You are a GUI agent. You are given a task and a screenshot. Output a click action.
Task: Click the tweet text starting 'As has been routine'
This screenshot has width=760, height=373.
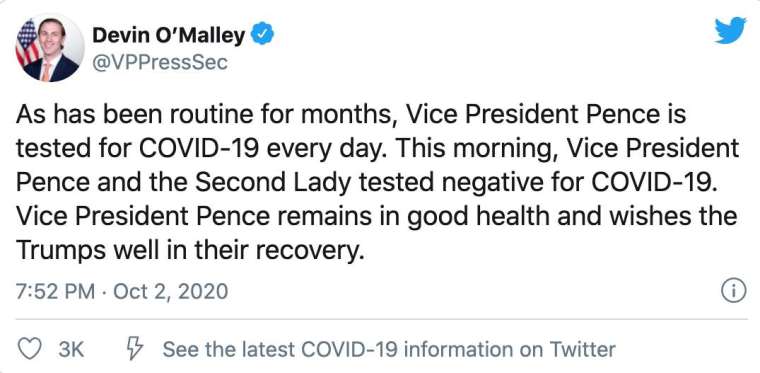[377, 183]
